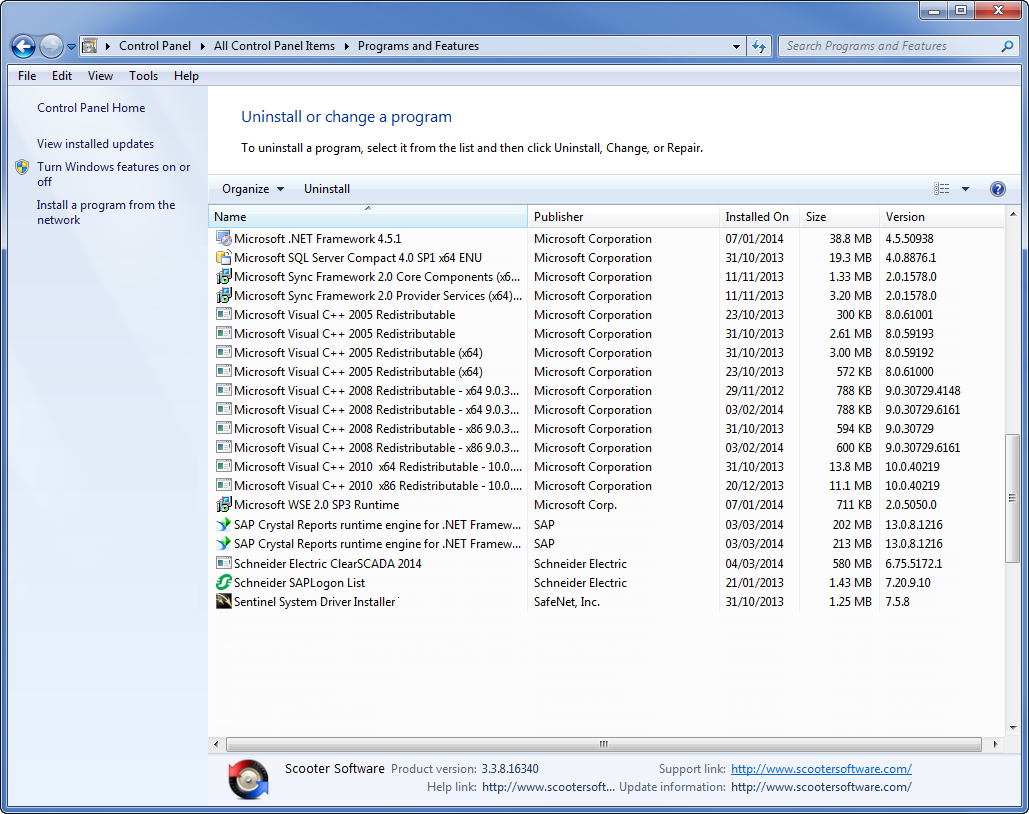This screenshot has height=814, width=1029.
Task: Expand the address bar history dropdown
Action: coord(736,46)
